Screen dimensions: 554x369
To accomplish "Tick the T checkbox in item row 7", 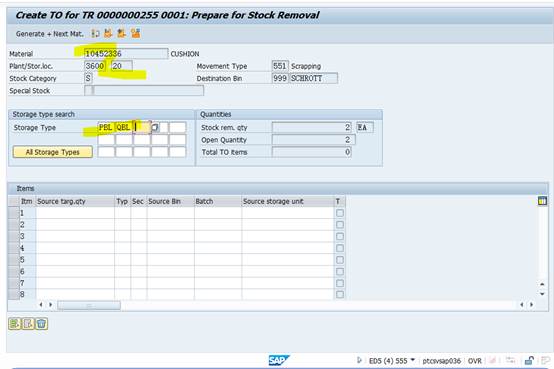I will click(x=340, y=283).
